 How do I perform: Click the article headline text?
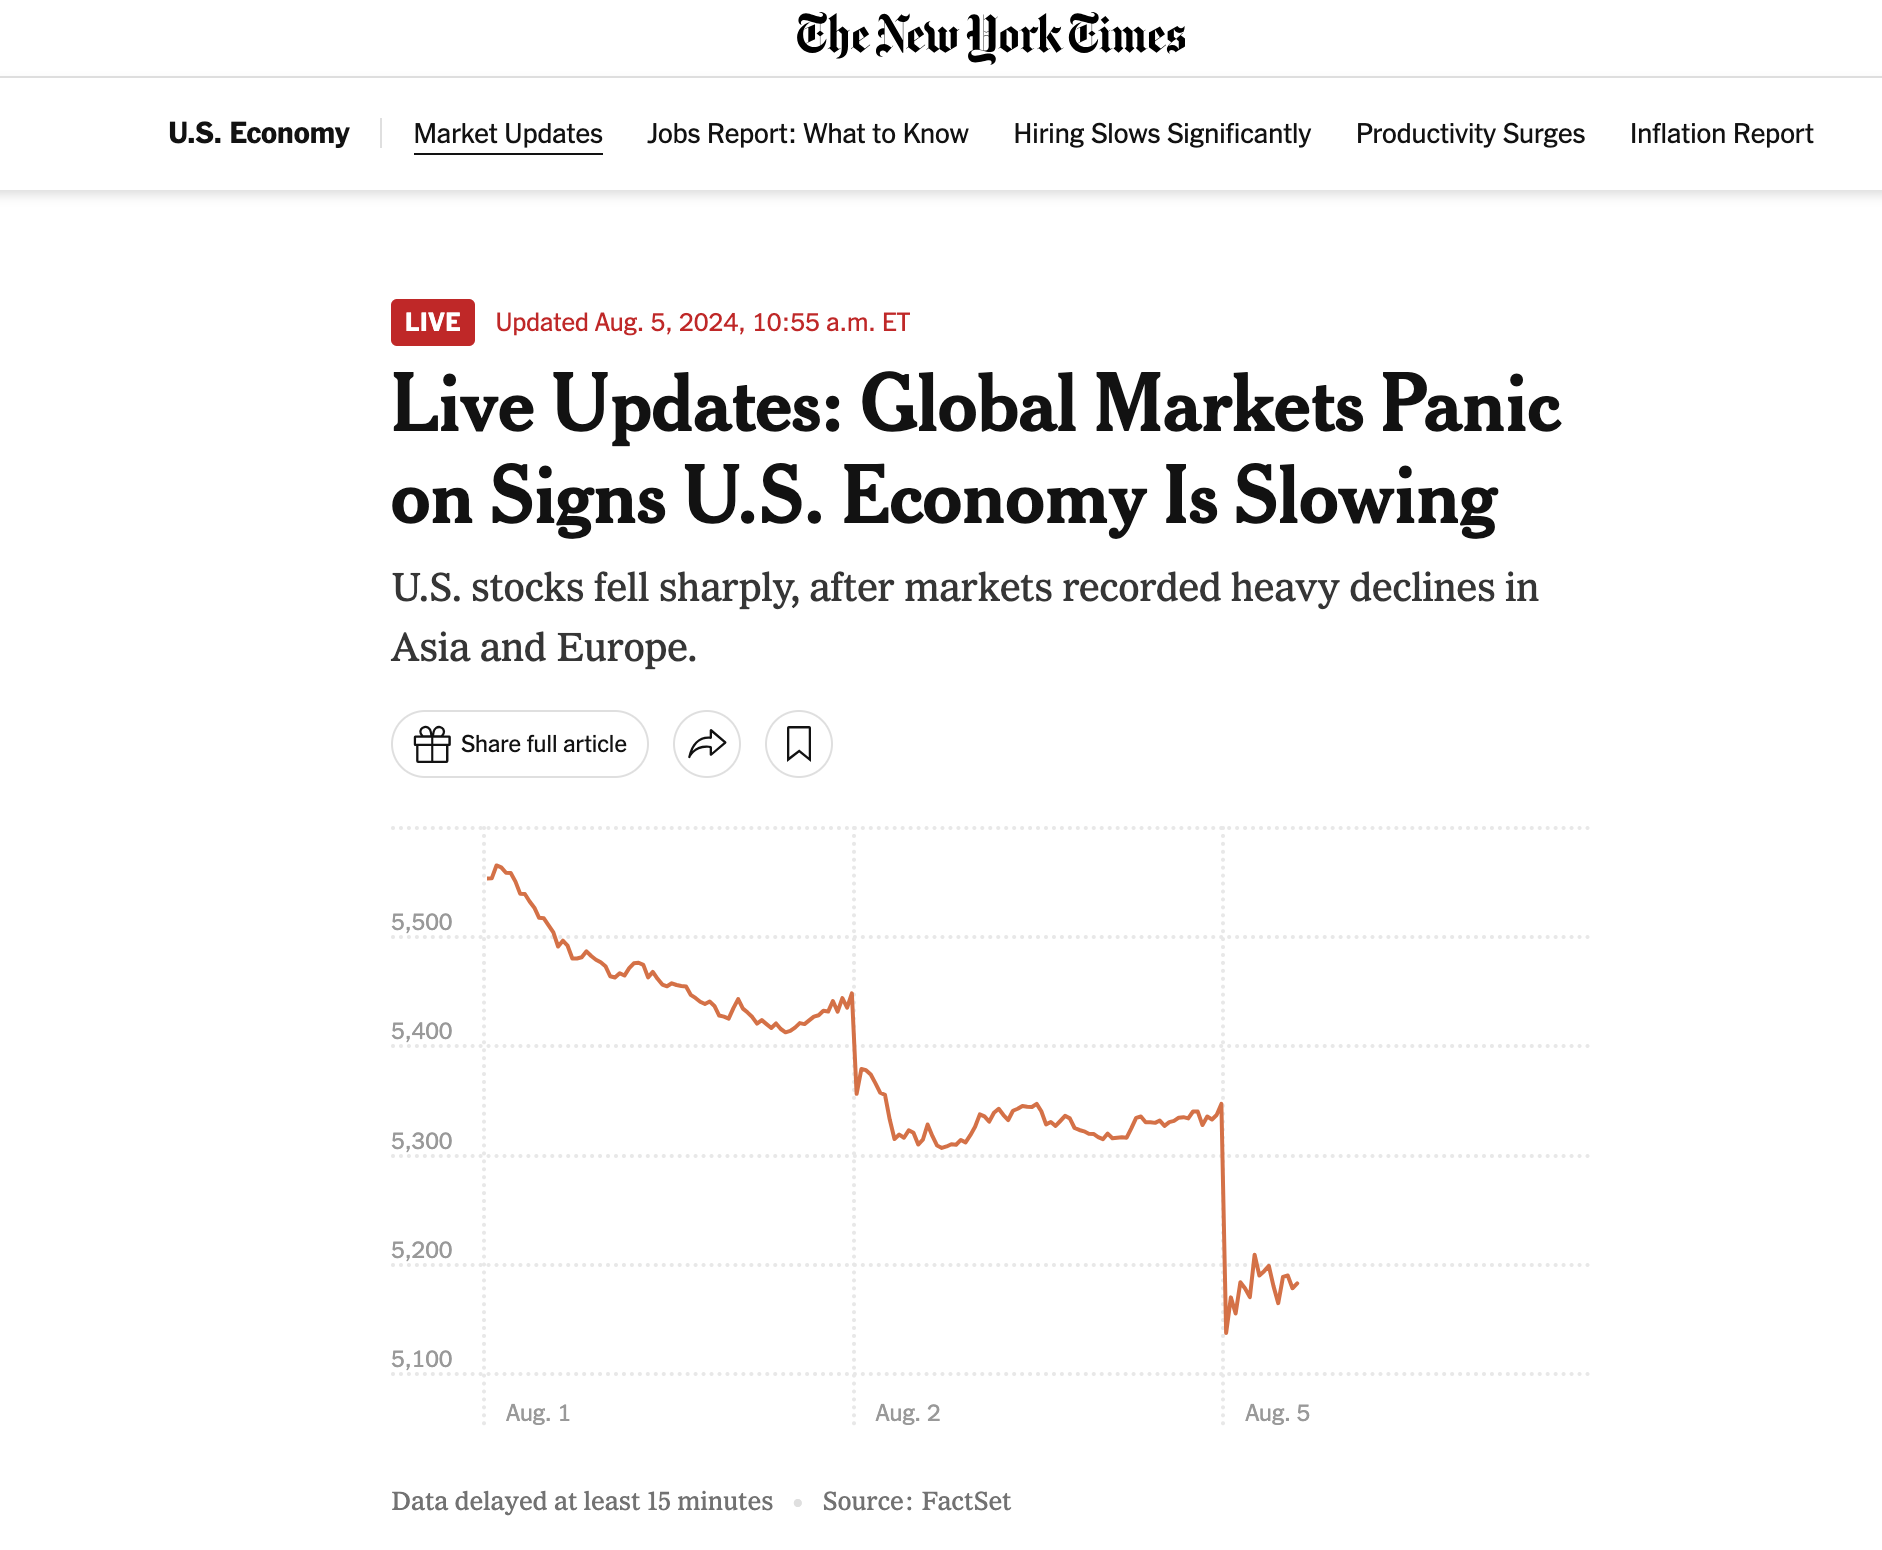[976, 450]
